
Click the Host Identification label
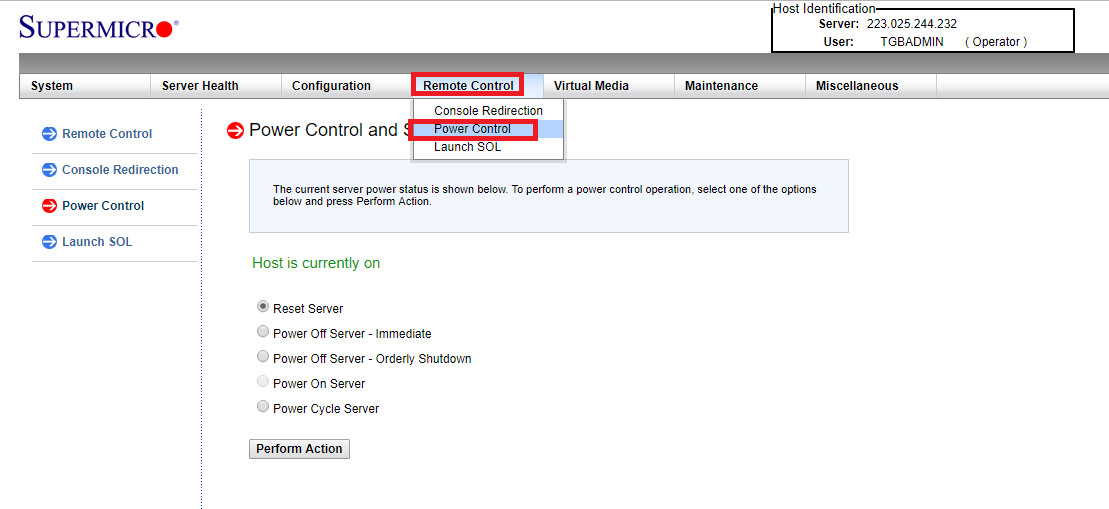pyautogui.click(x=824, y=8)
